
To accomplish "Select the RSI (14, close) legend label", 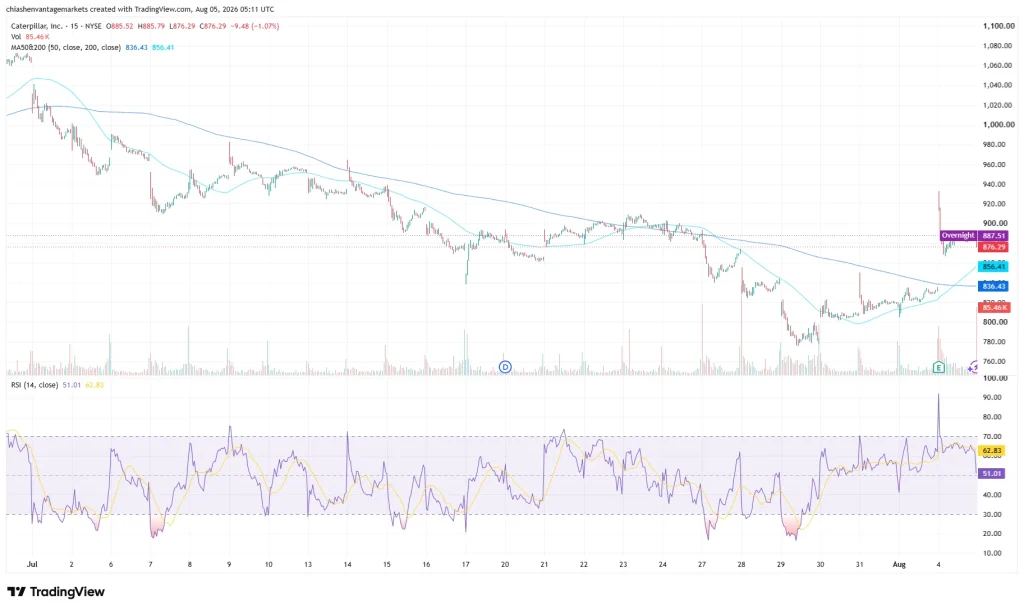I will [x=35, y=385].
